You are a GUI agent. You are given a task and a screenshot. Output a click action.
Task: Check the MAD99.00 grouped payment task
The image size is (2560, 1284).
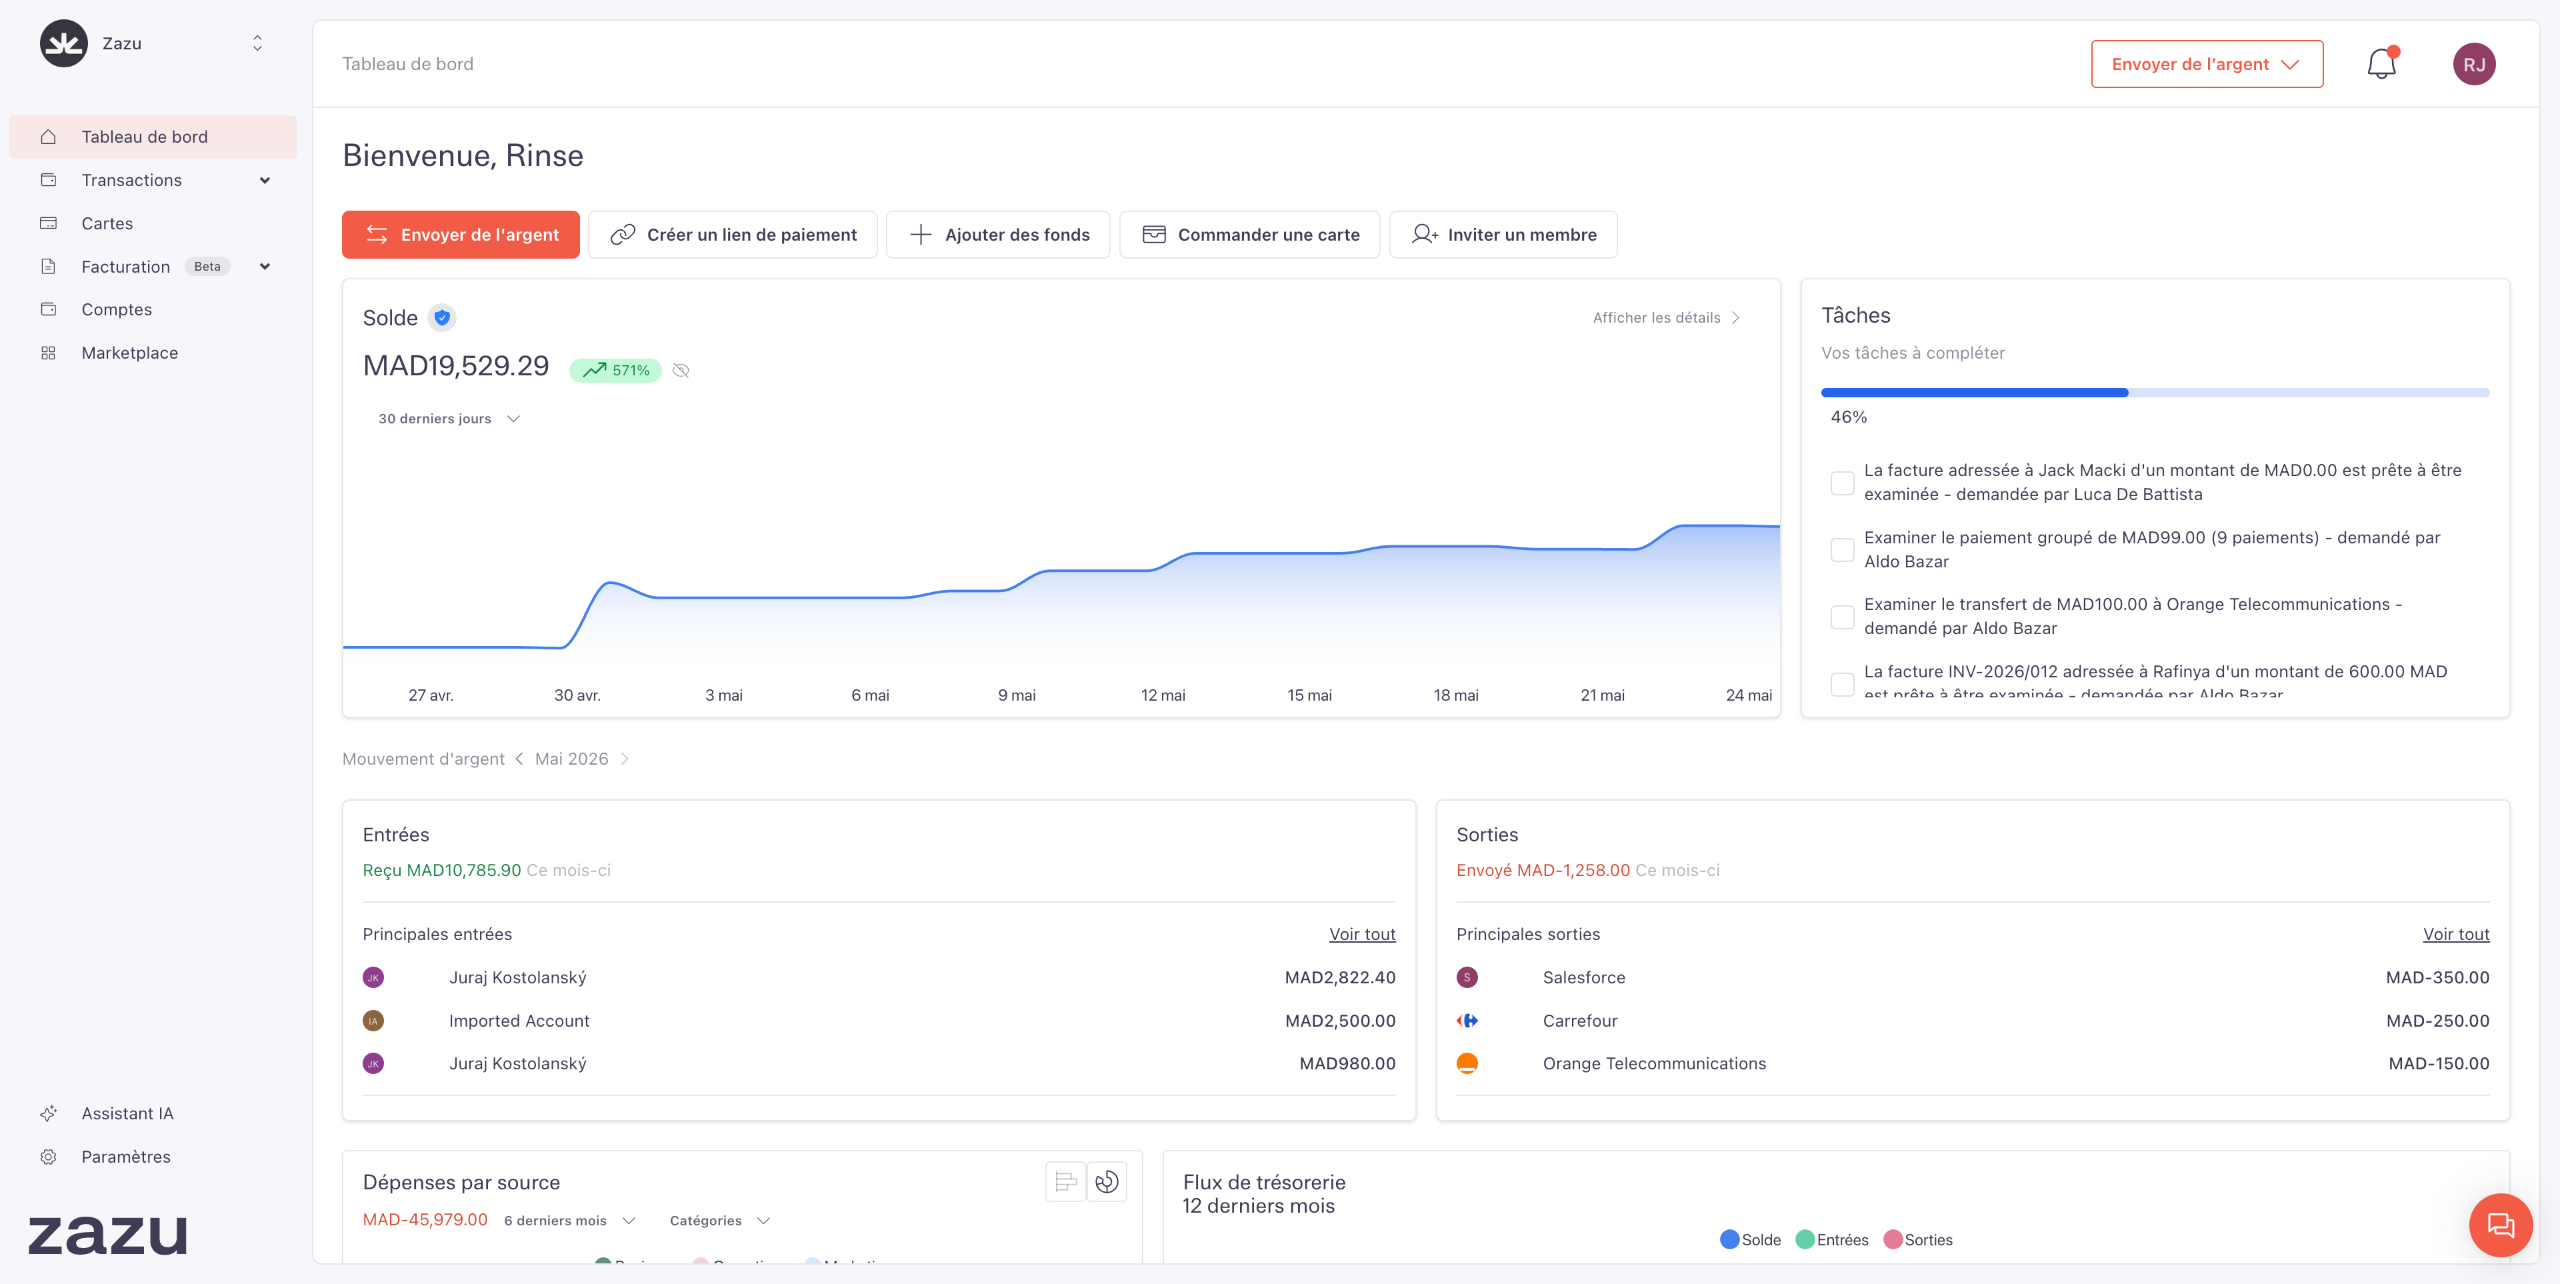(x=1842, y=550)
